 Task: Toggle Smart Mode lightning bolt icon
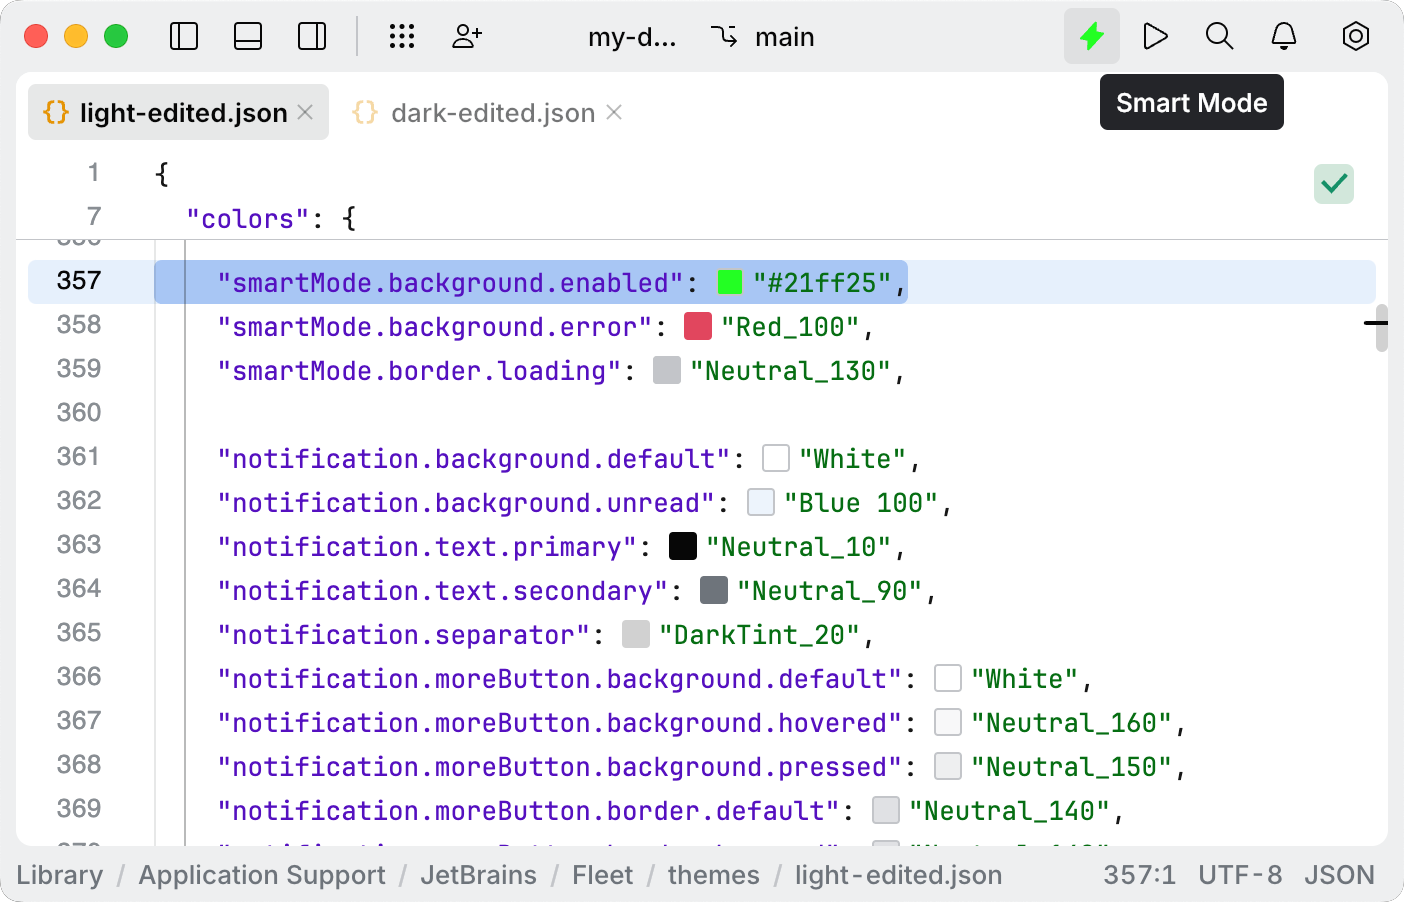coord(1091,37)
